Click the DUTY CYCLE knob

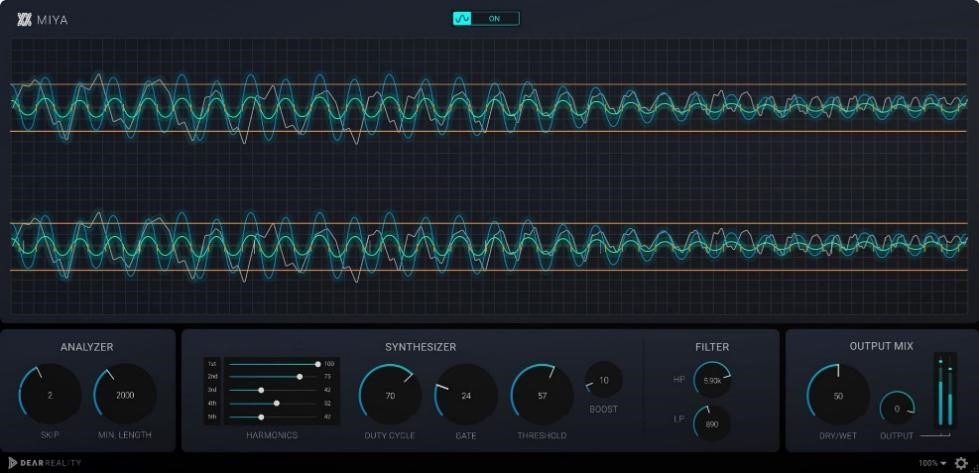point(390,395)
